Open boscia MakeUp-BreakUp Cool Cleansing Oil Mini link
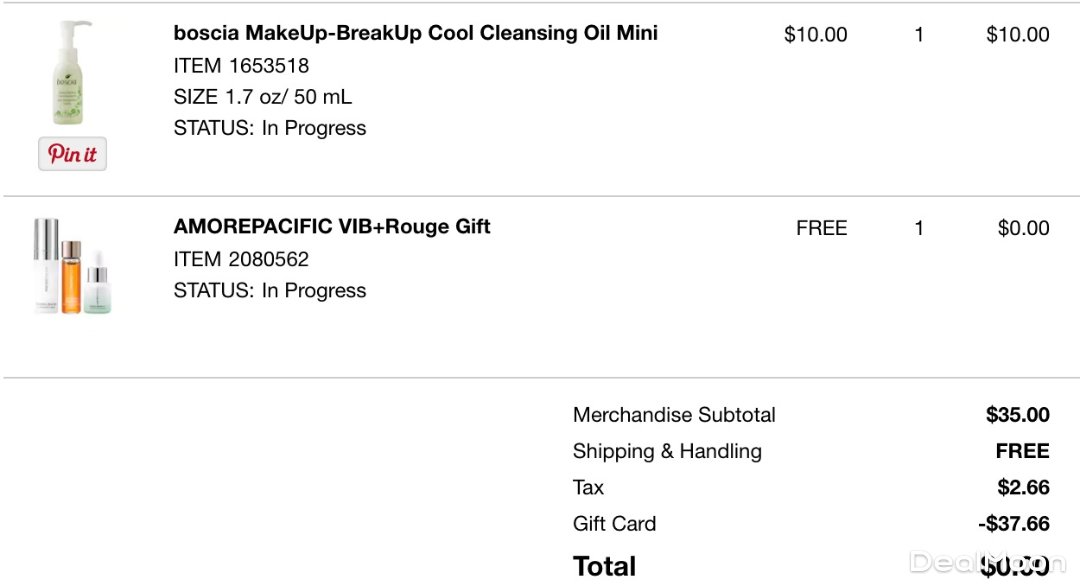Viewport: 1080px width, 586px height. [415, 33]
